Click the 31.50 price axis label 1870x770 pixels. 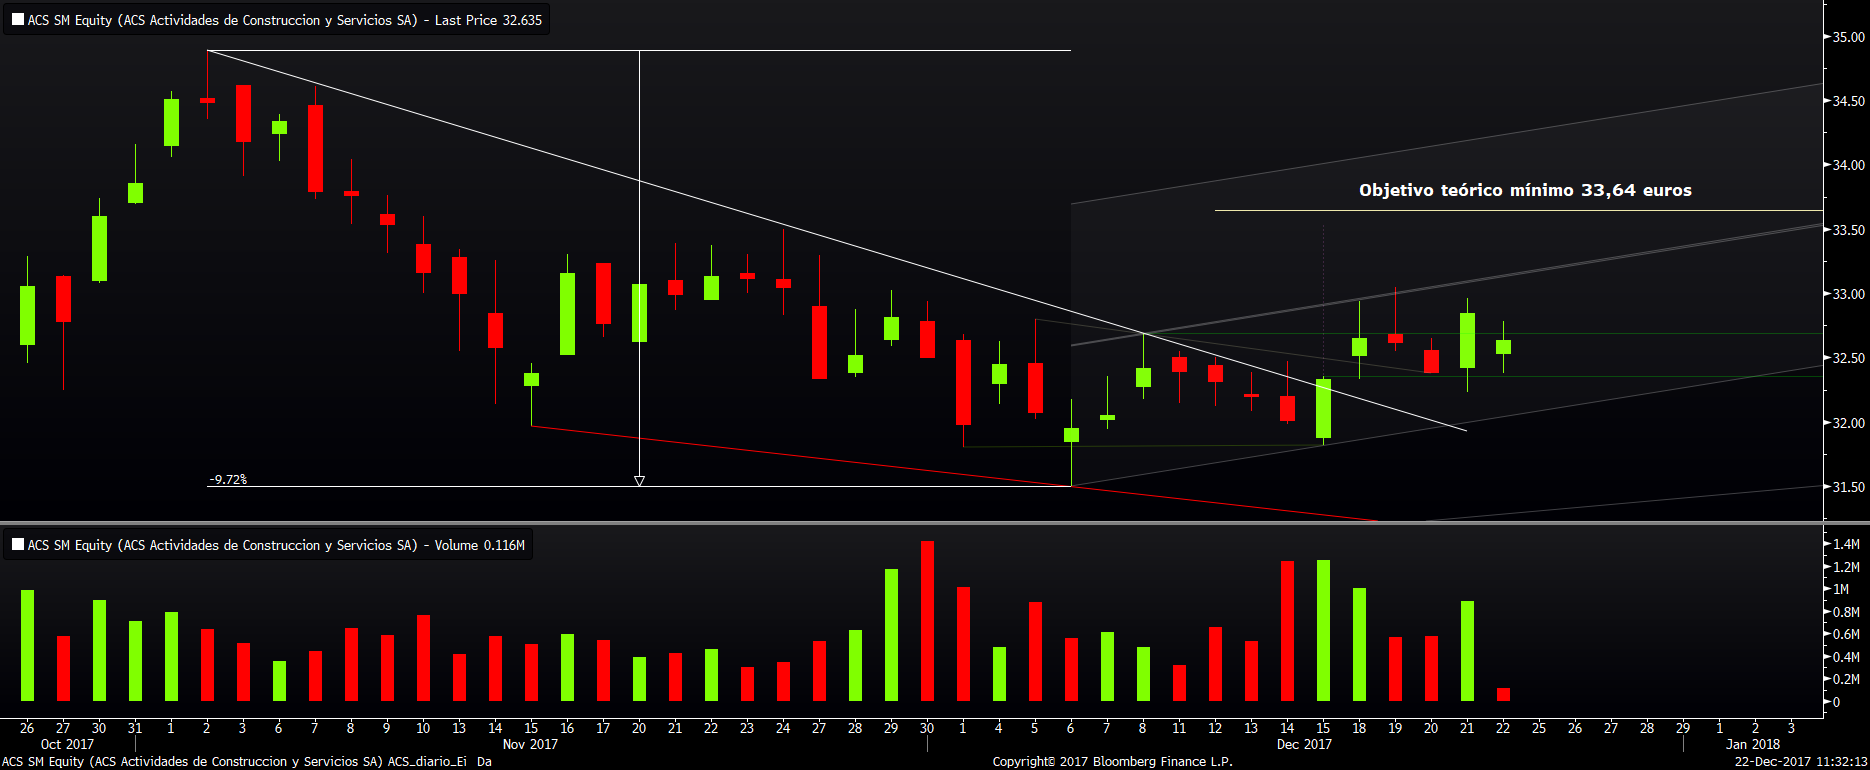1848,487
